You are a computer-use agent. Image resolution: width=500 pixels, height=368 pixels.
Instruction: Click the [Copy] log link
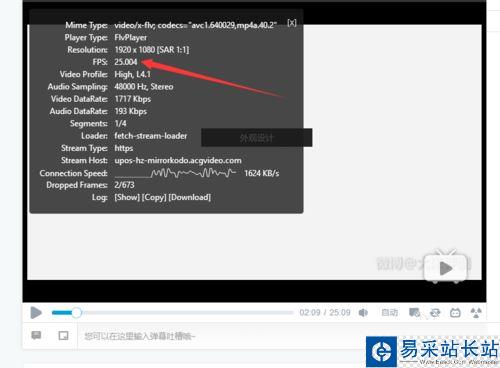(154, 197)
